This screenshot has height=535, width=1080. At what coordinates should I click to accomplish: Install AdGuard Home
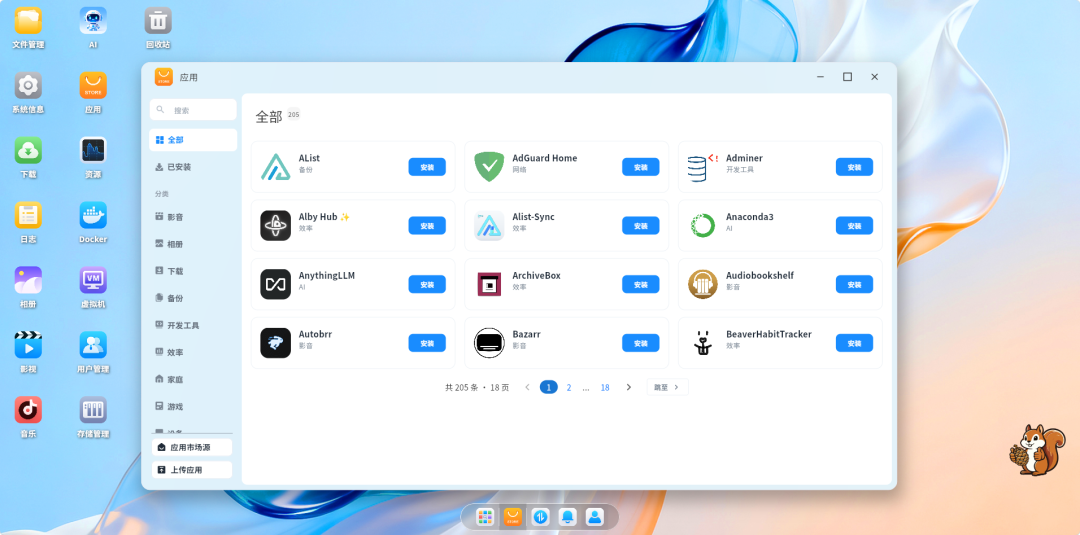pyautogui.click(x=641, y=167)
